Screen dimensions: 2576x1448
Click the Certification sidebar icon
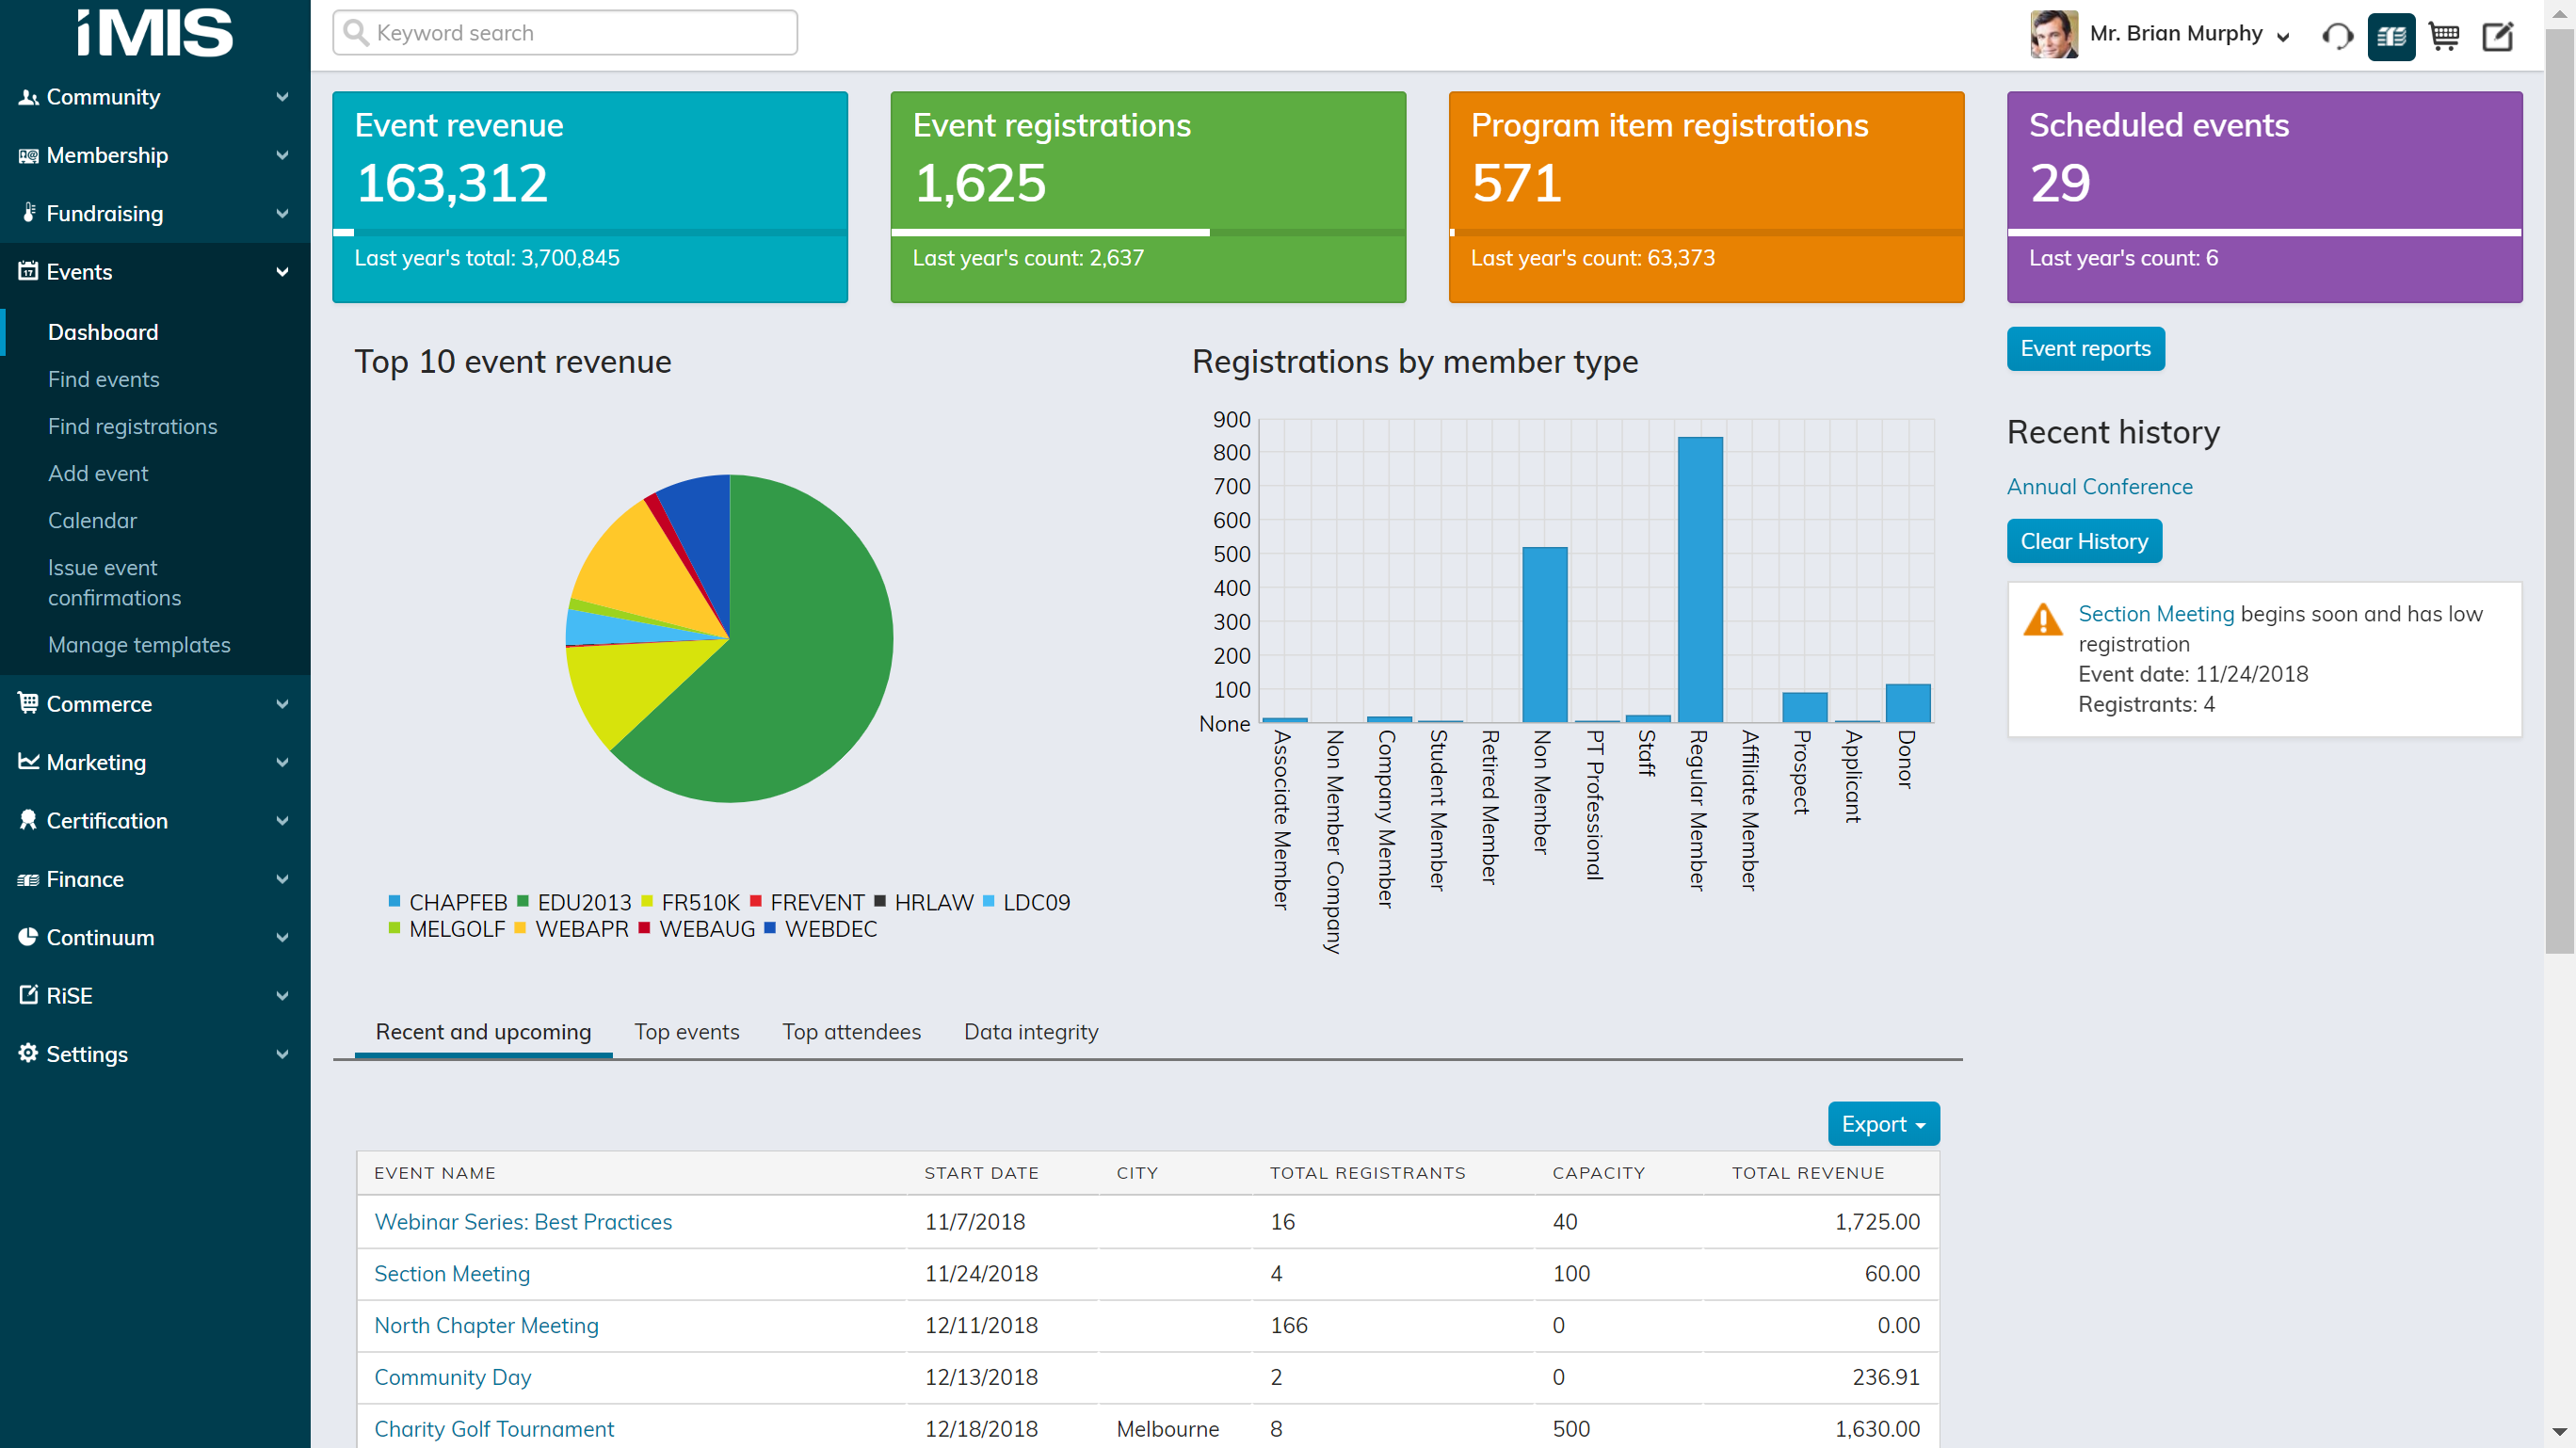pyautogui.click(x=28, y=820)
